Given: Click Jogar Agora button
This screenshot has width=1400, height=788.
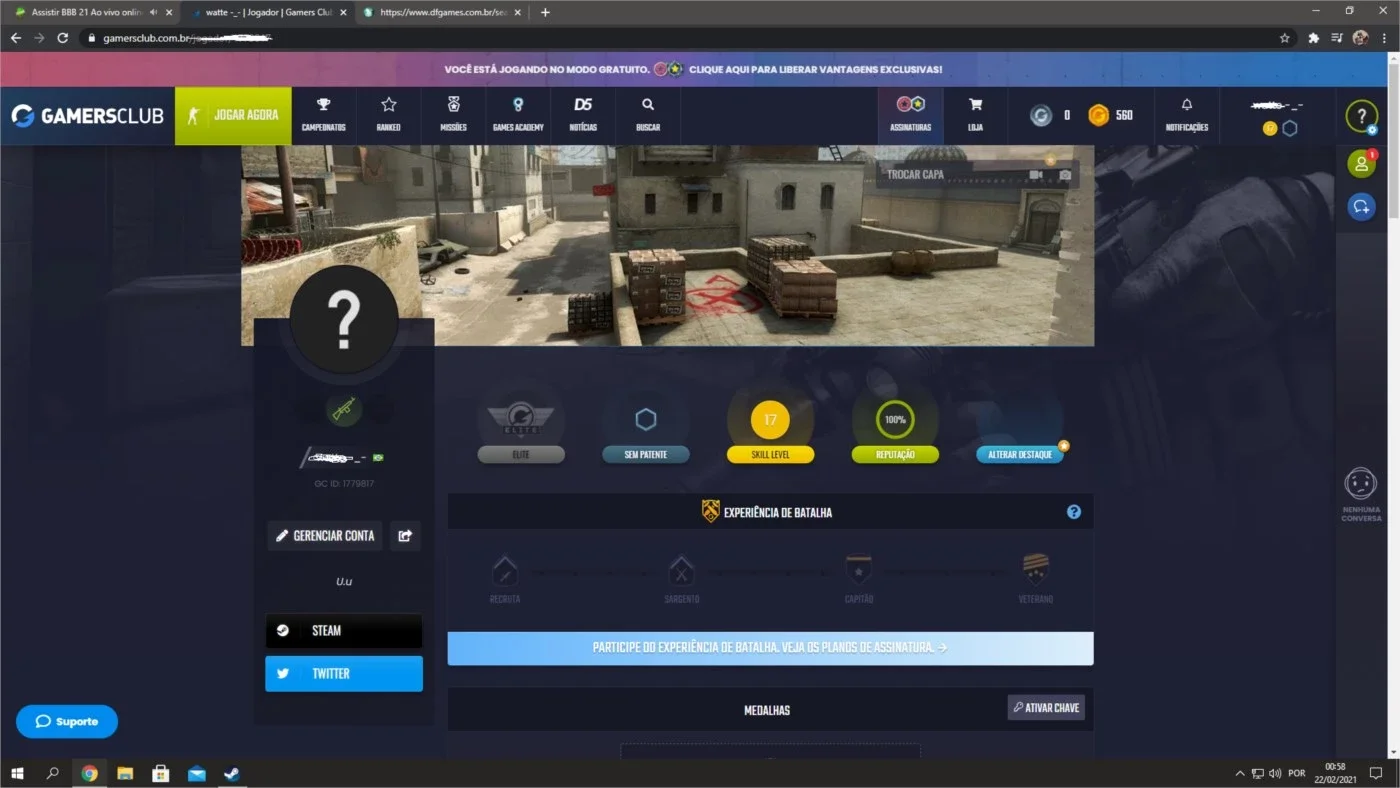Looking at the screenshot, I should (233, 116).
